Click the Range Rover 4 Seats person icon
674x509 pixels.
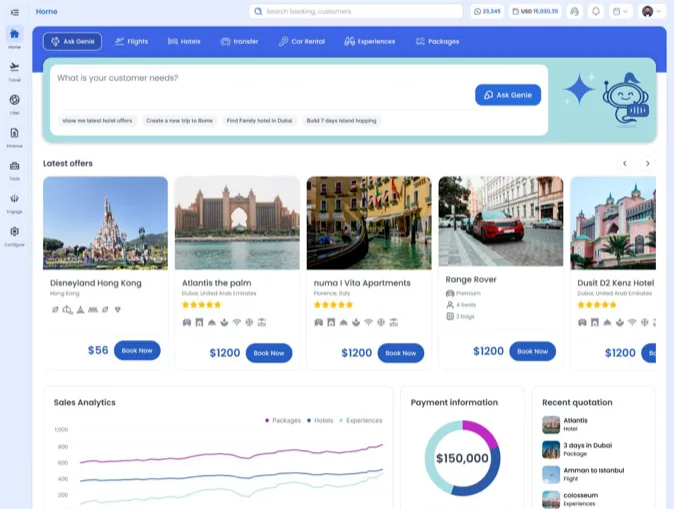450,305
